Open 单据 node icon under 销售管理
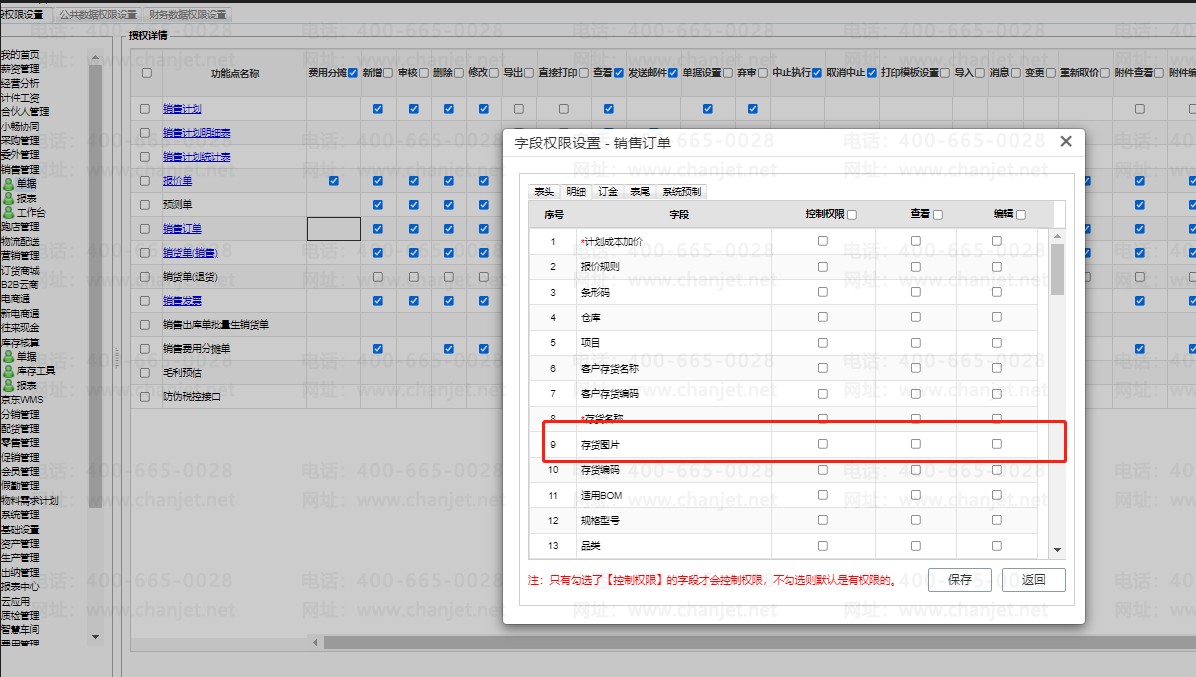 tap(8, 184)
